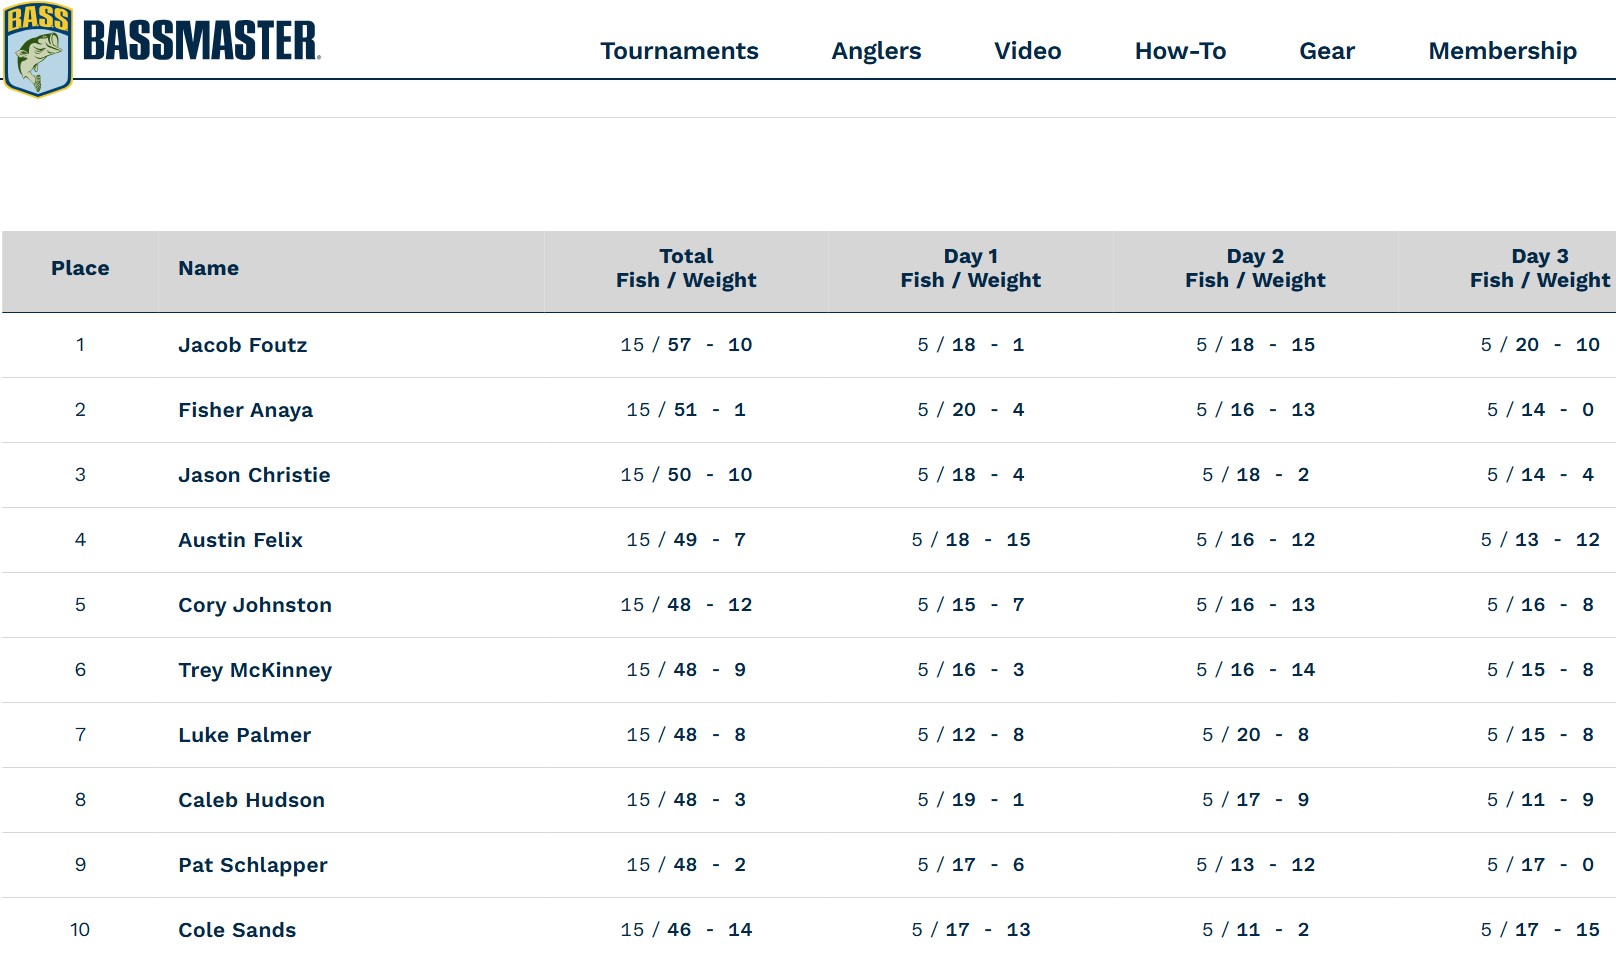Click the Bassmaster shield logo
The width and height of the screenshot is (1616, 961).
38,50
